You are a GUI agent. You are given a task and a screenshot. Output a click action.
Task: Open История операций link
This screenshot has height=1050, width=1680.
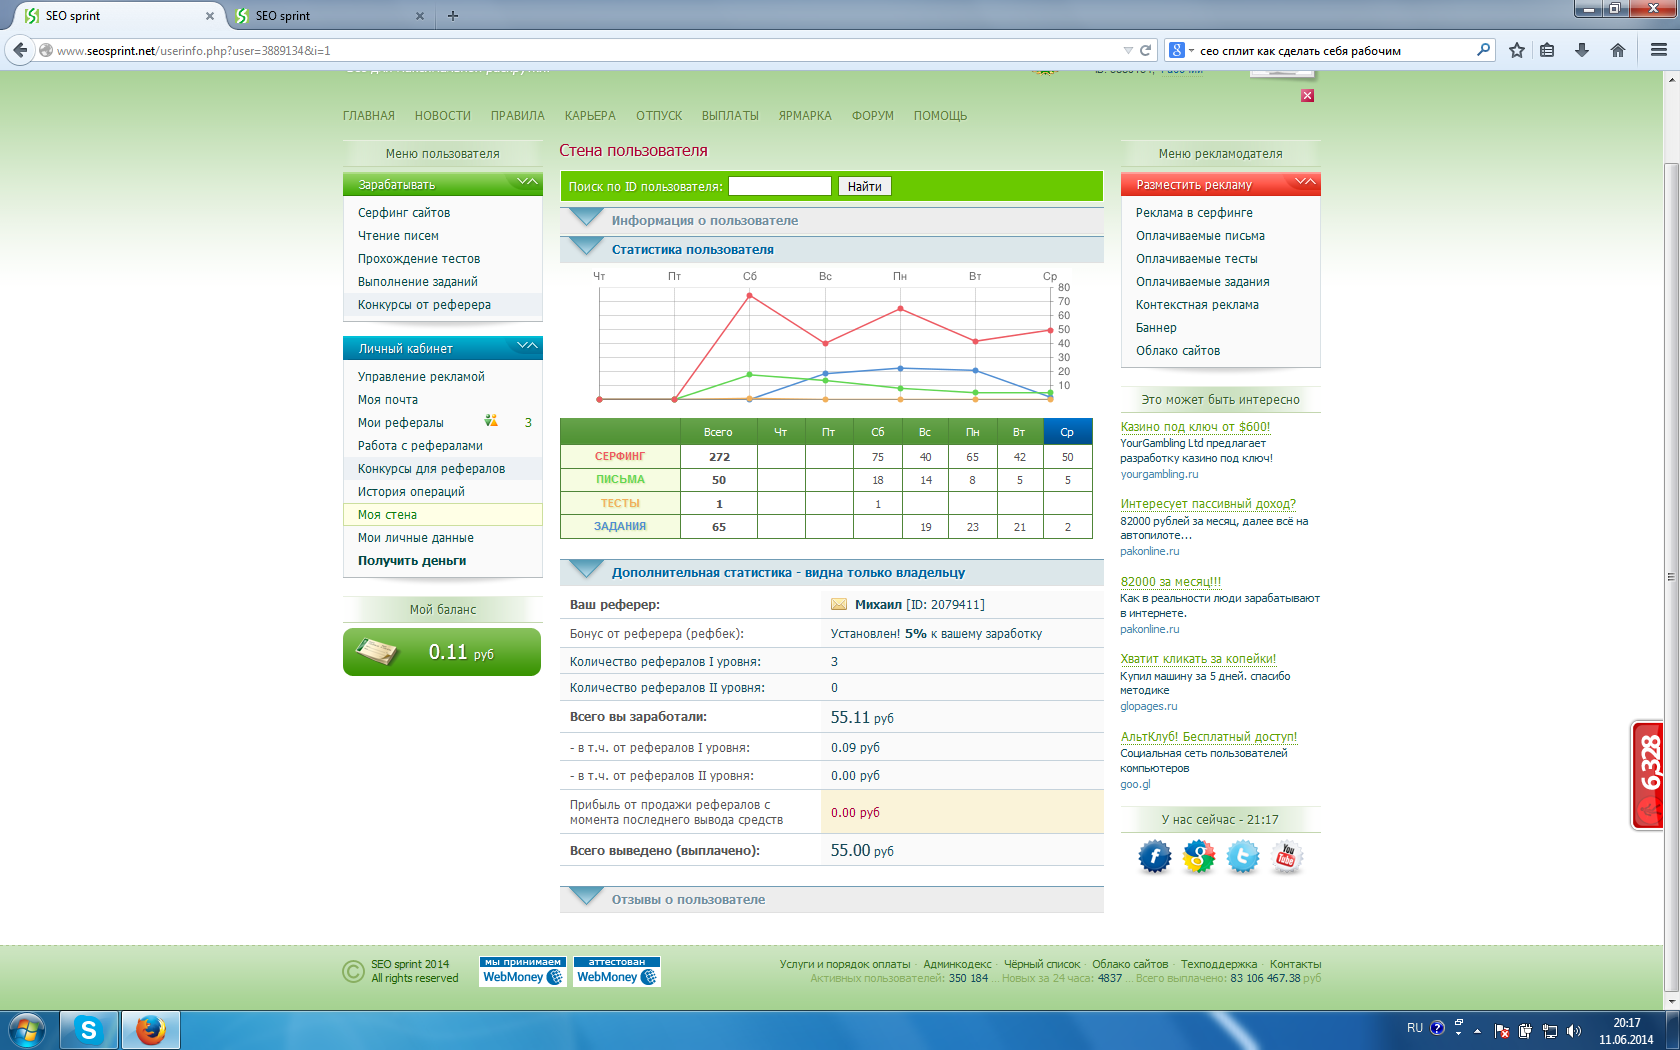click(411, 492)
